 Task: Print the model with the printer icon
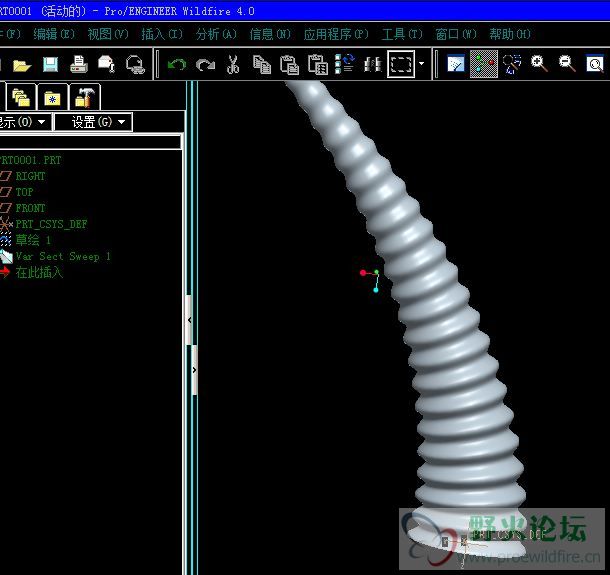pyautogui.click(x=79, y=65)
